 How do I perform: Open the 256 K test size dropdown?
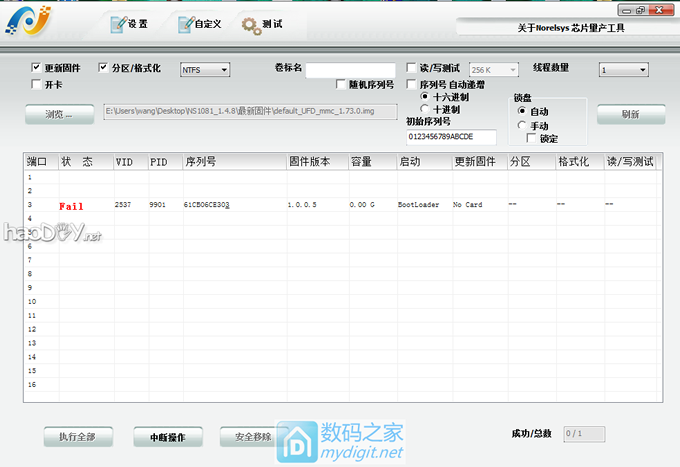493,69
